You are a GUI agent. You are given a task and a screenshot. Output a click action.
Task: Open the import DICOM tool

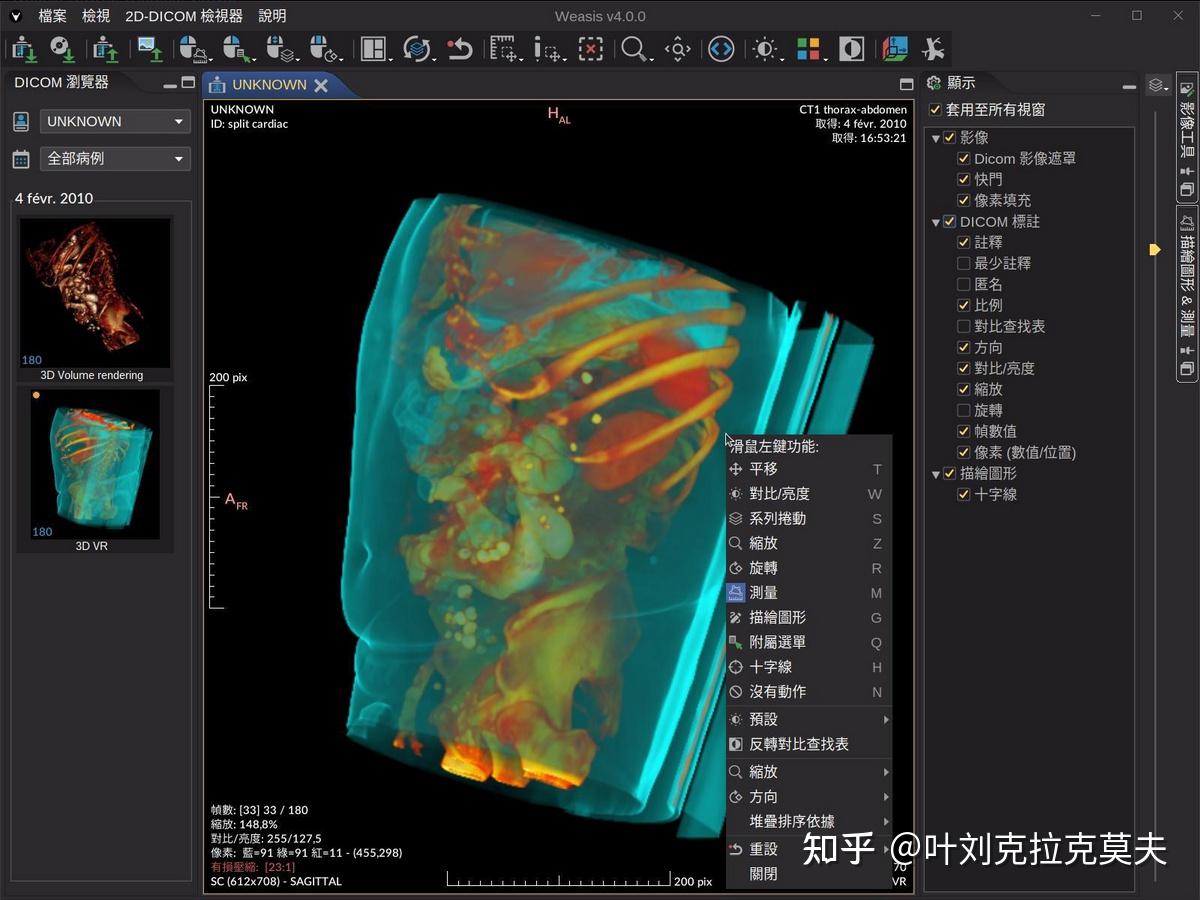point(22,48)
